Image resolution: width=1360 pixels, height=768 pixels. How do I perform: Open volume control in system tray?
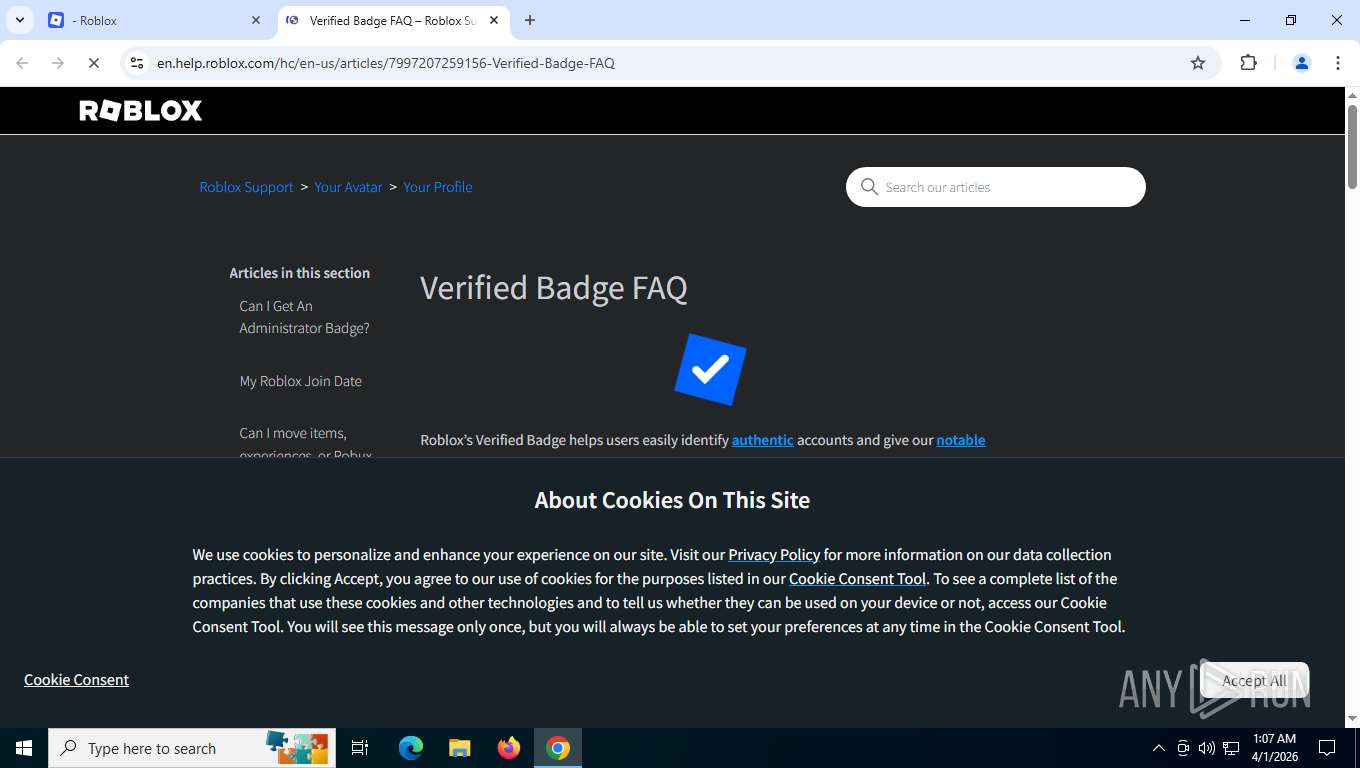point(1207,748)
